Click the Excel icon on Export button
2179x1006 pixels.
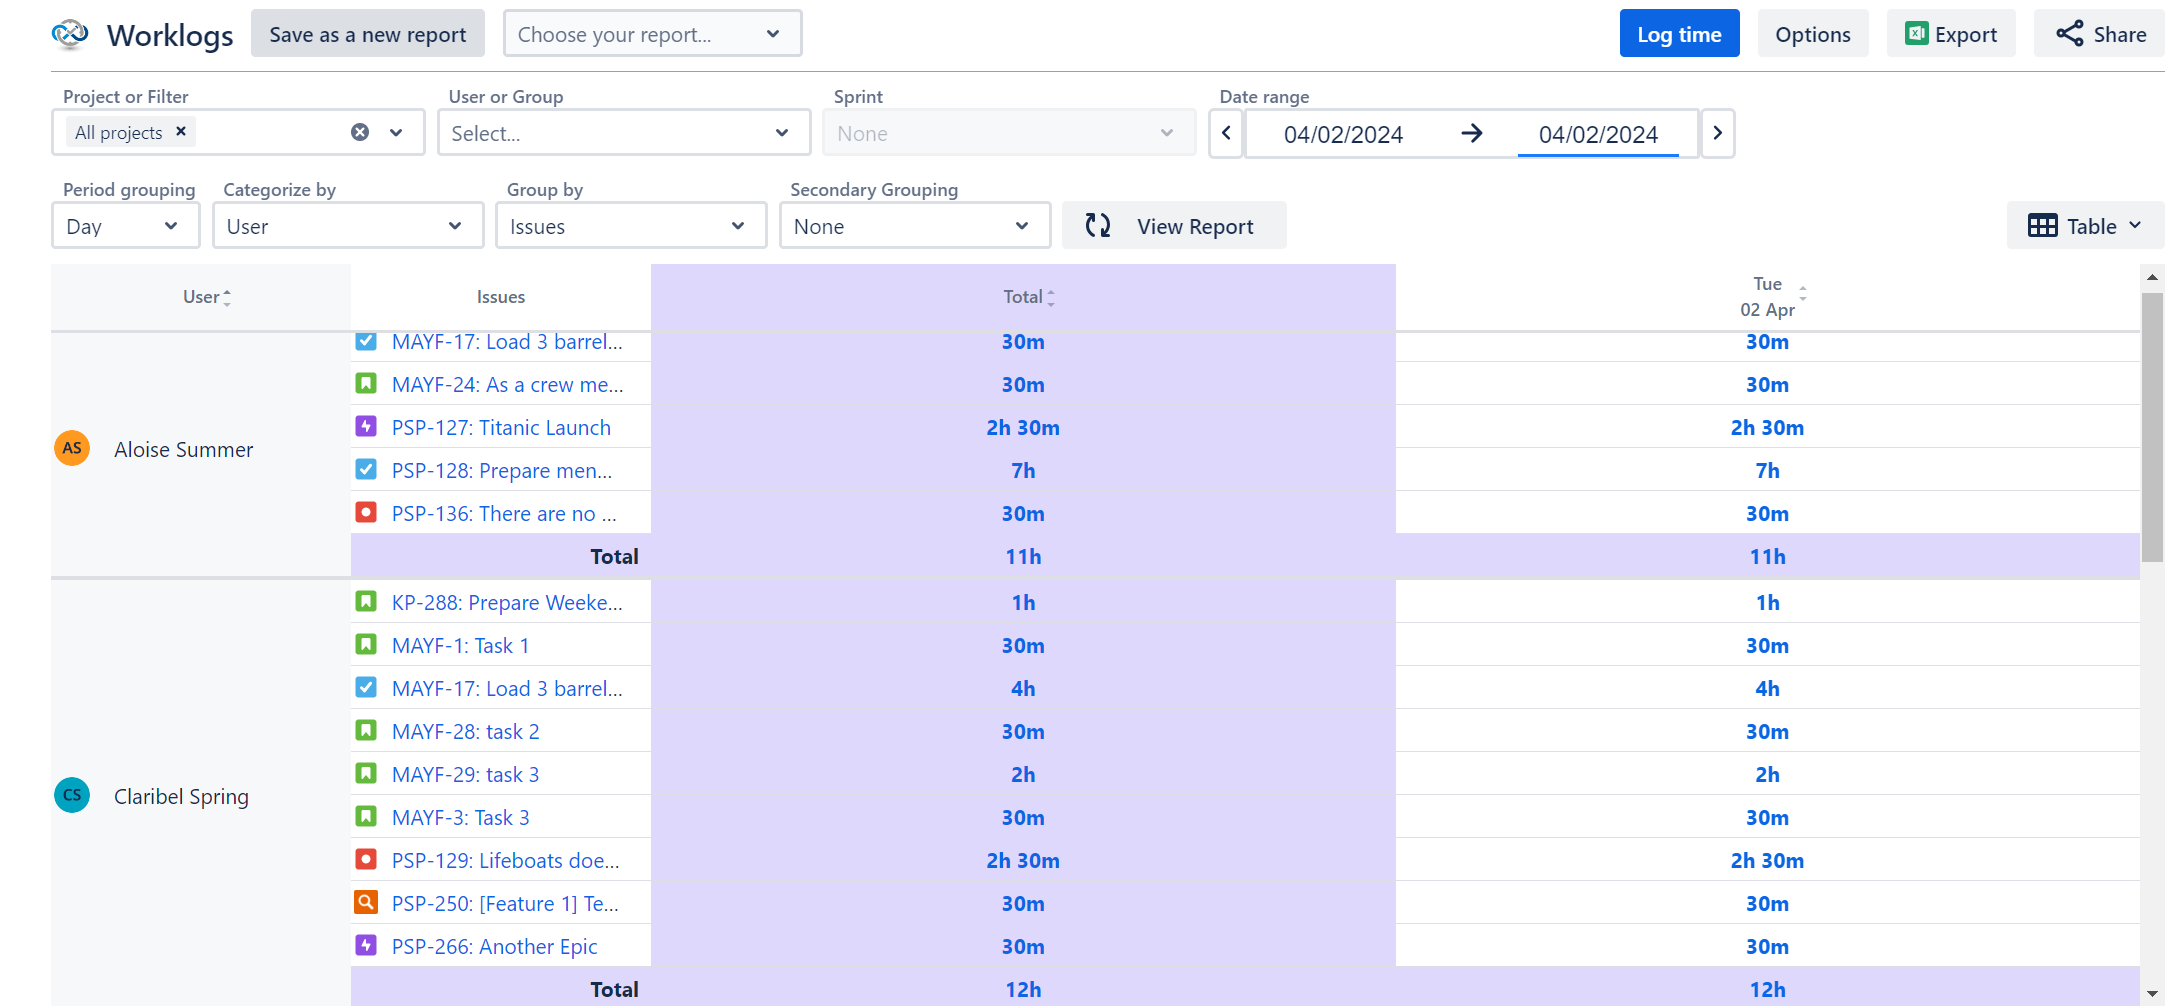(1916, 34)
